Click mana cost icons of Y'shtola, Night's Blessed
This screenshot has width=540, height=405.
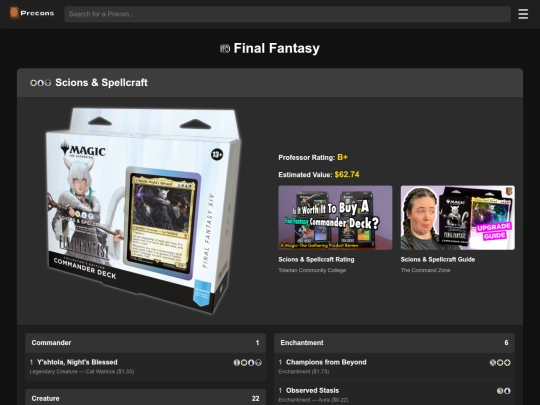point(248,363)
